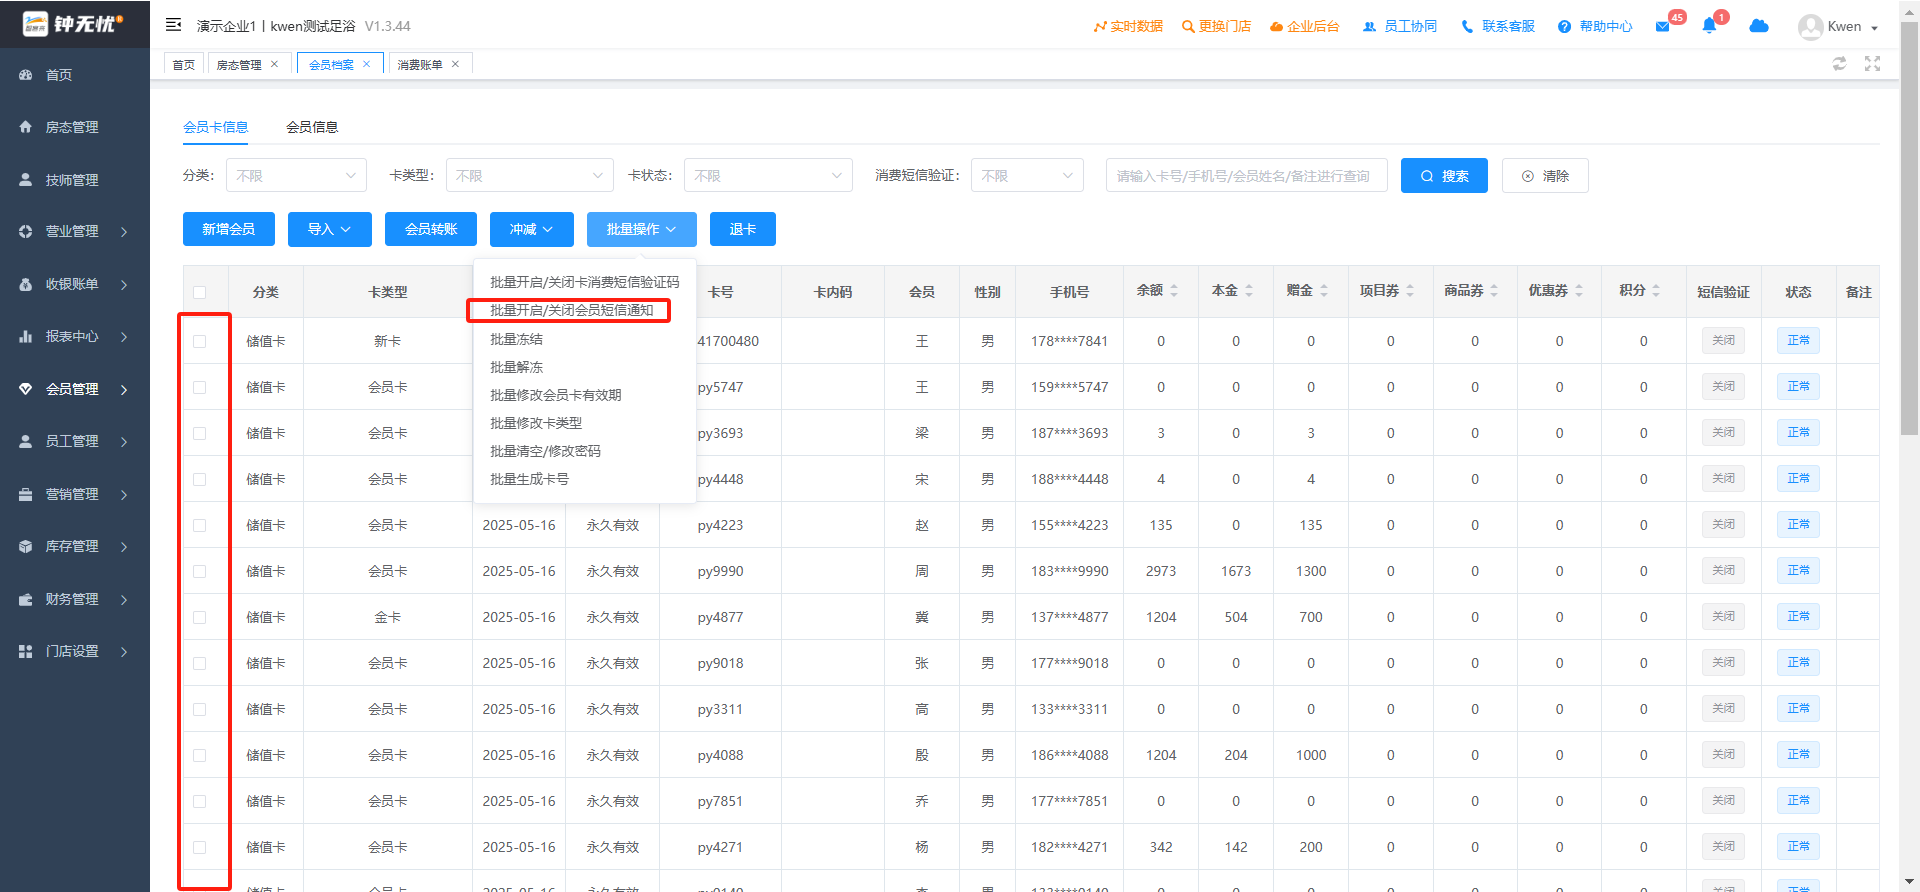Sort by the 项目券 column sort arrows
Viewport: 1920px width, 892px height.
[1410, 291]
